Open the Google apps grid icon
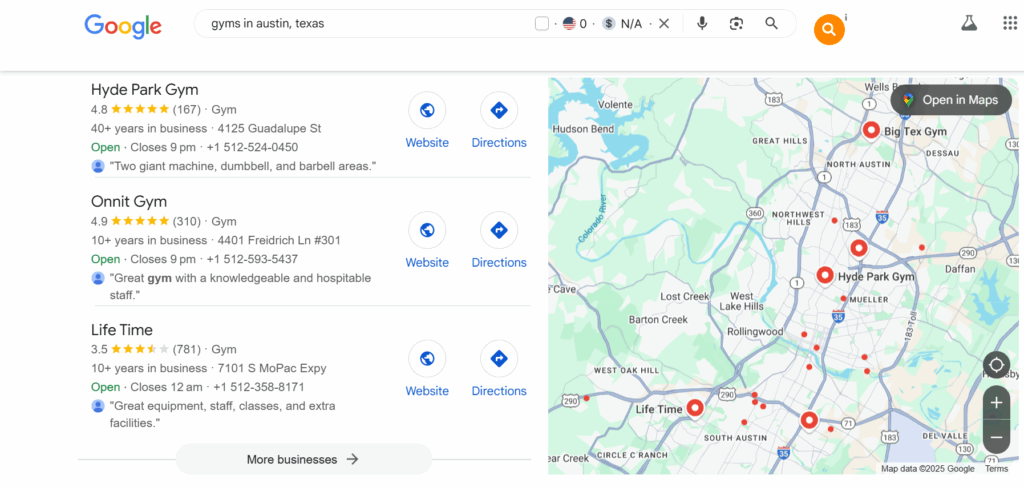Viewport: 1024px width, 487px height. [x=1010, y=24]
